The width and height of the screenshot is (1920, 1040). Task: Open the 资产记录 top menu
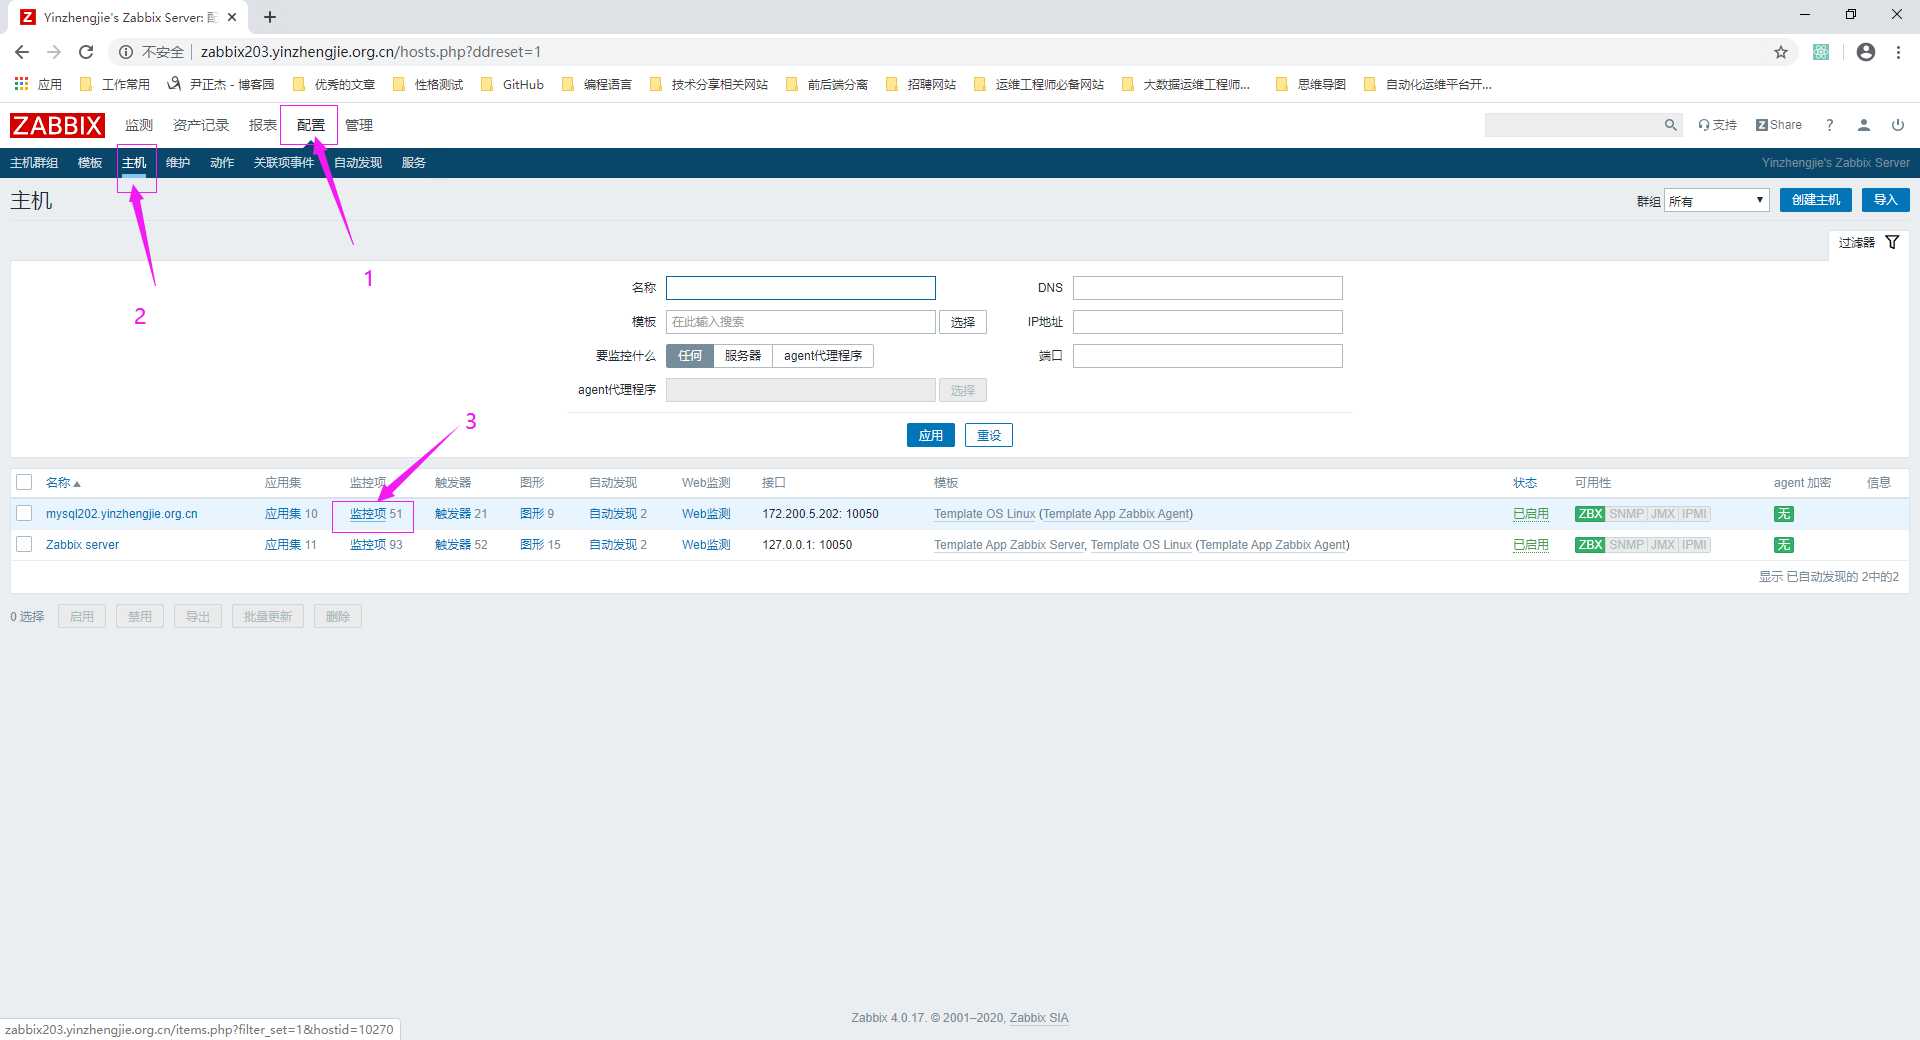click(201, 125)
